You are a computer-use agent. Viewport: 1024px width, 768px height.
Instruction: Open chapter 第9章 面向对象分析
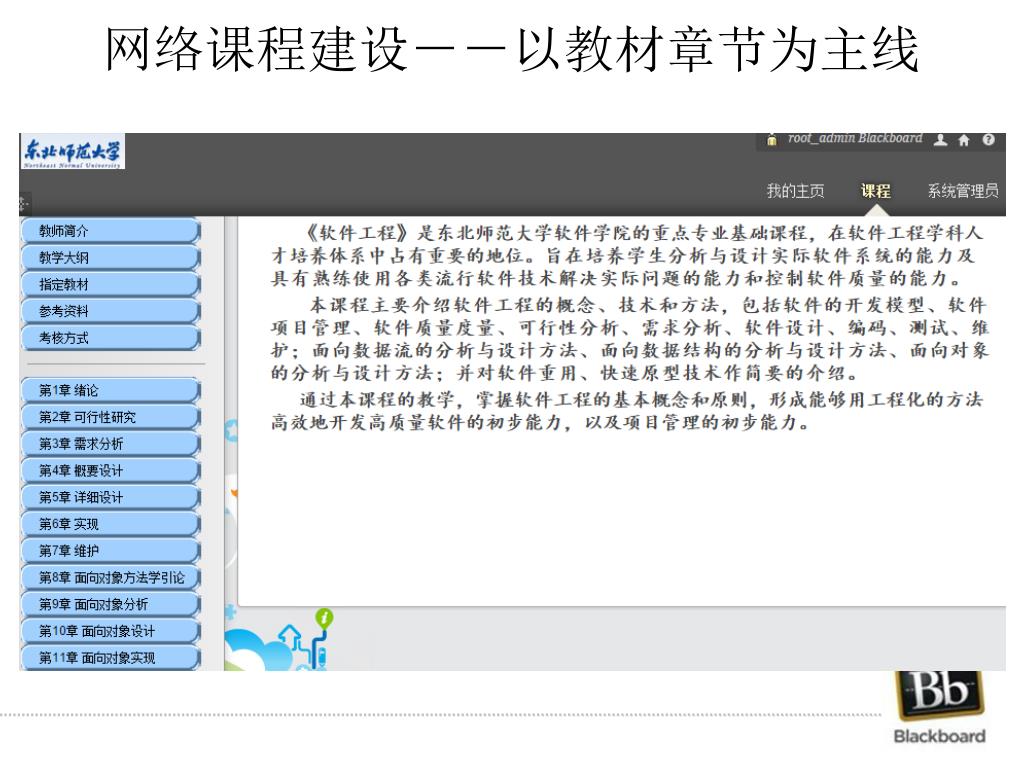110,605
